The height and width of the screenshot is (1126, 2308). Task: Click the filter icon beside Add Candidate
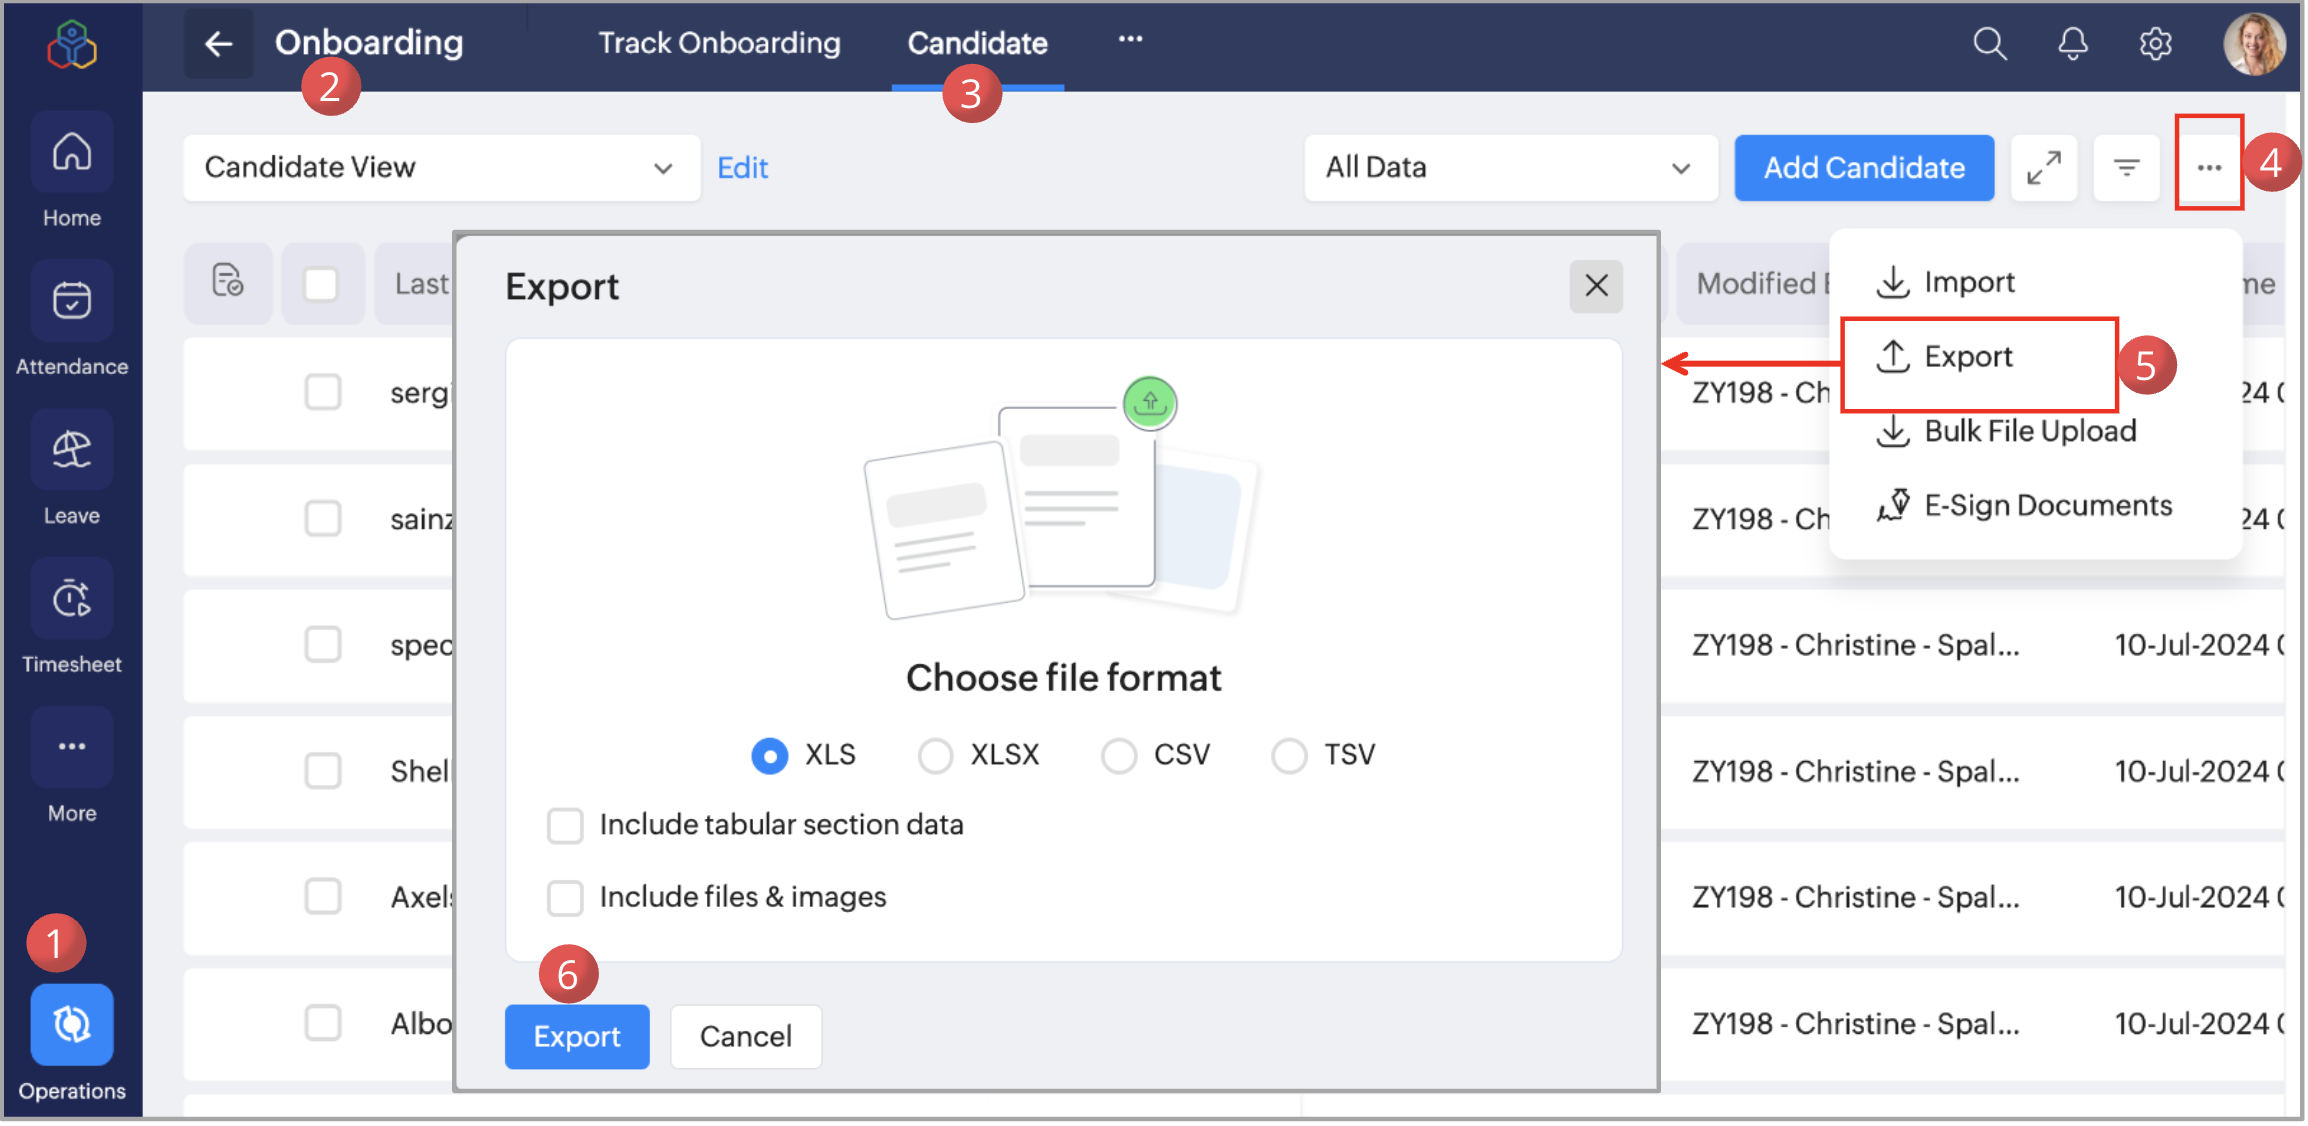(2126, 168)
